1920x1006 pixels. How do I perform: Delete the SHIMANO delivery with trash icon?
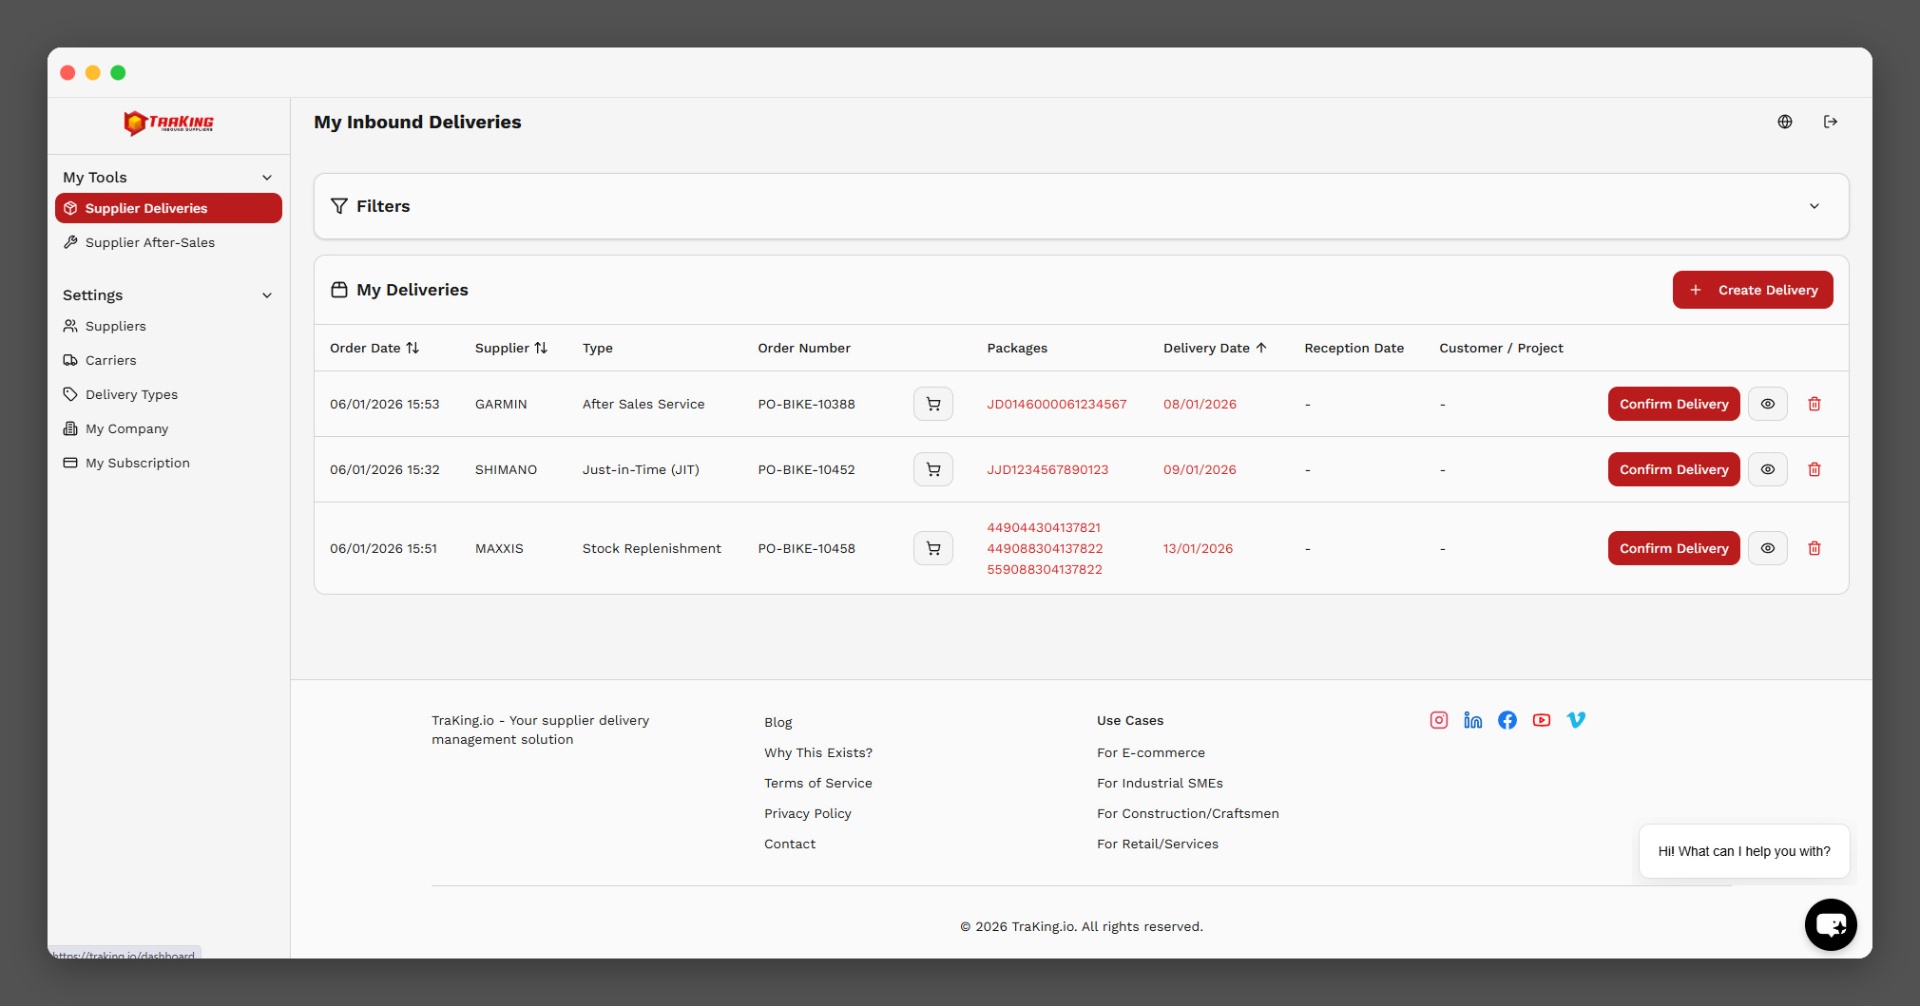[1814, 469]
